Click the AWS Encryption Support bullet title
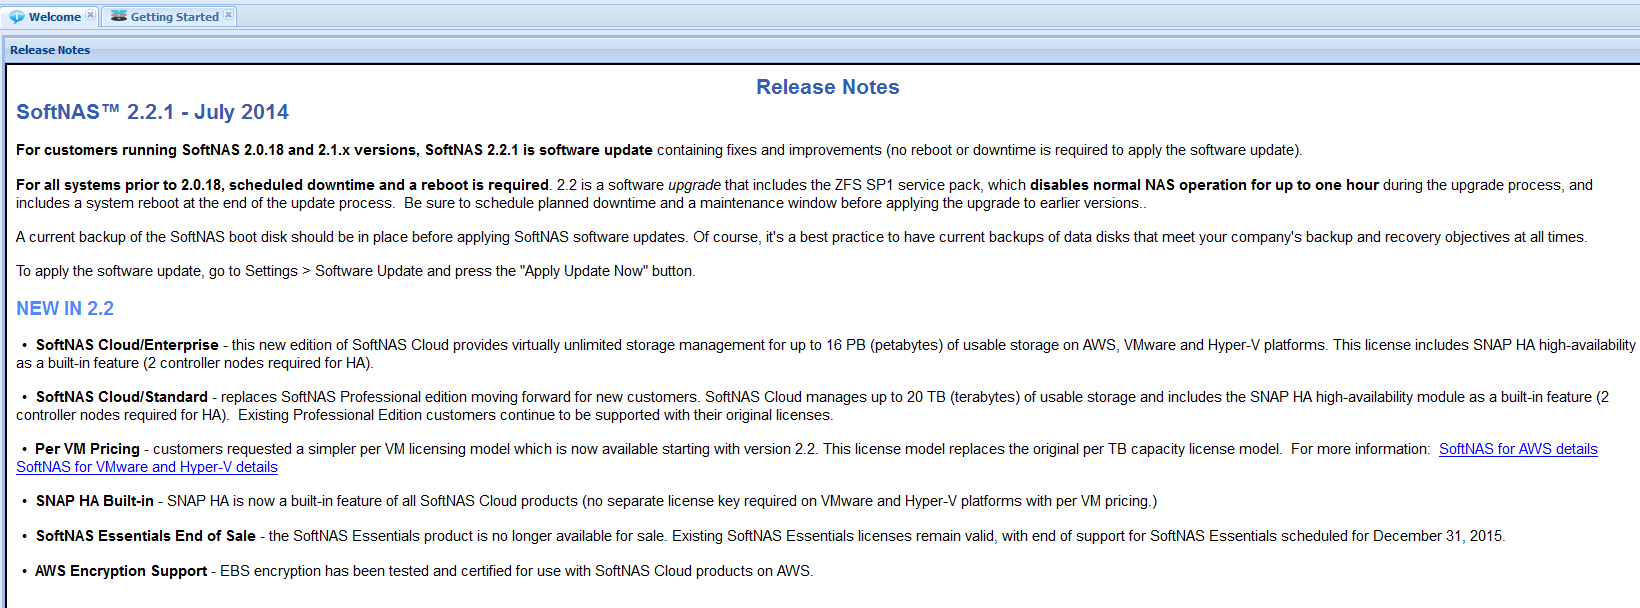This screenshot has width=1640, height=608. click(121, 571)
